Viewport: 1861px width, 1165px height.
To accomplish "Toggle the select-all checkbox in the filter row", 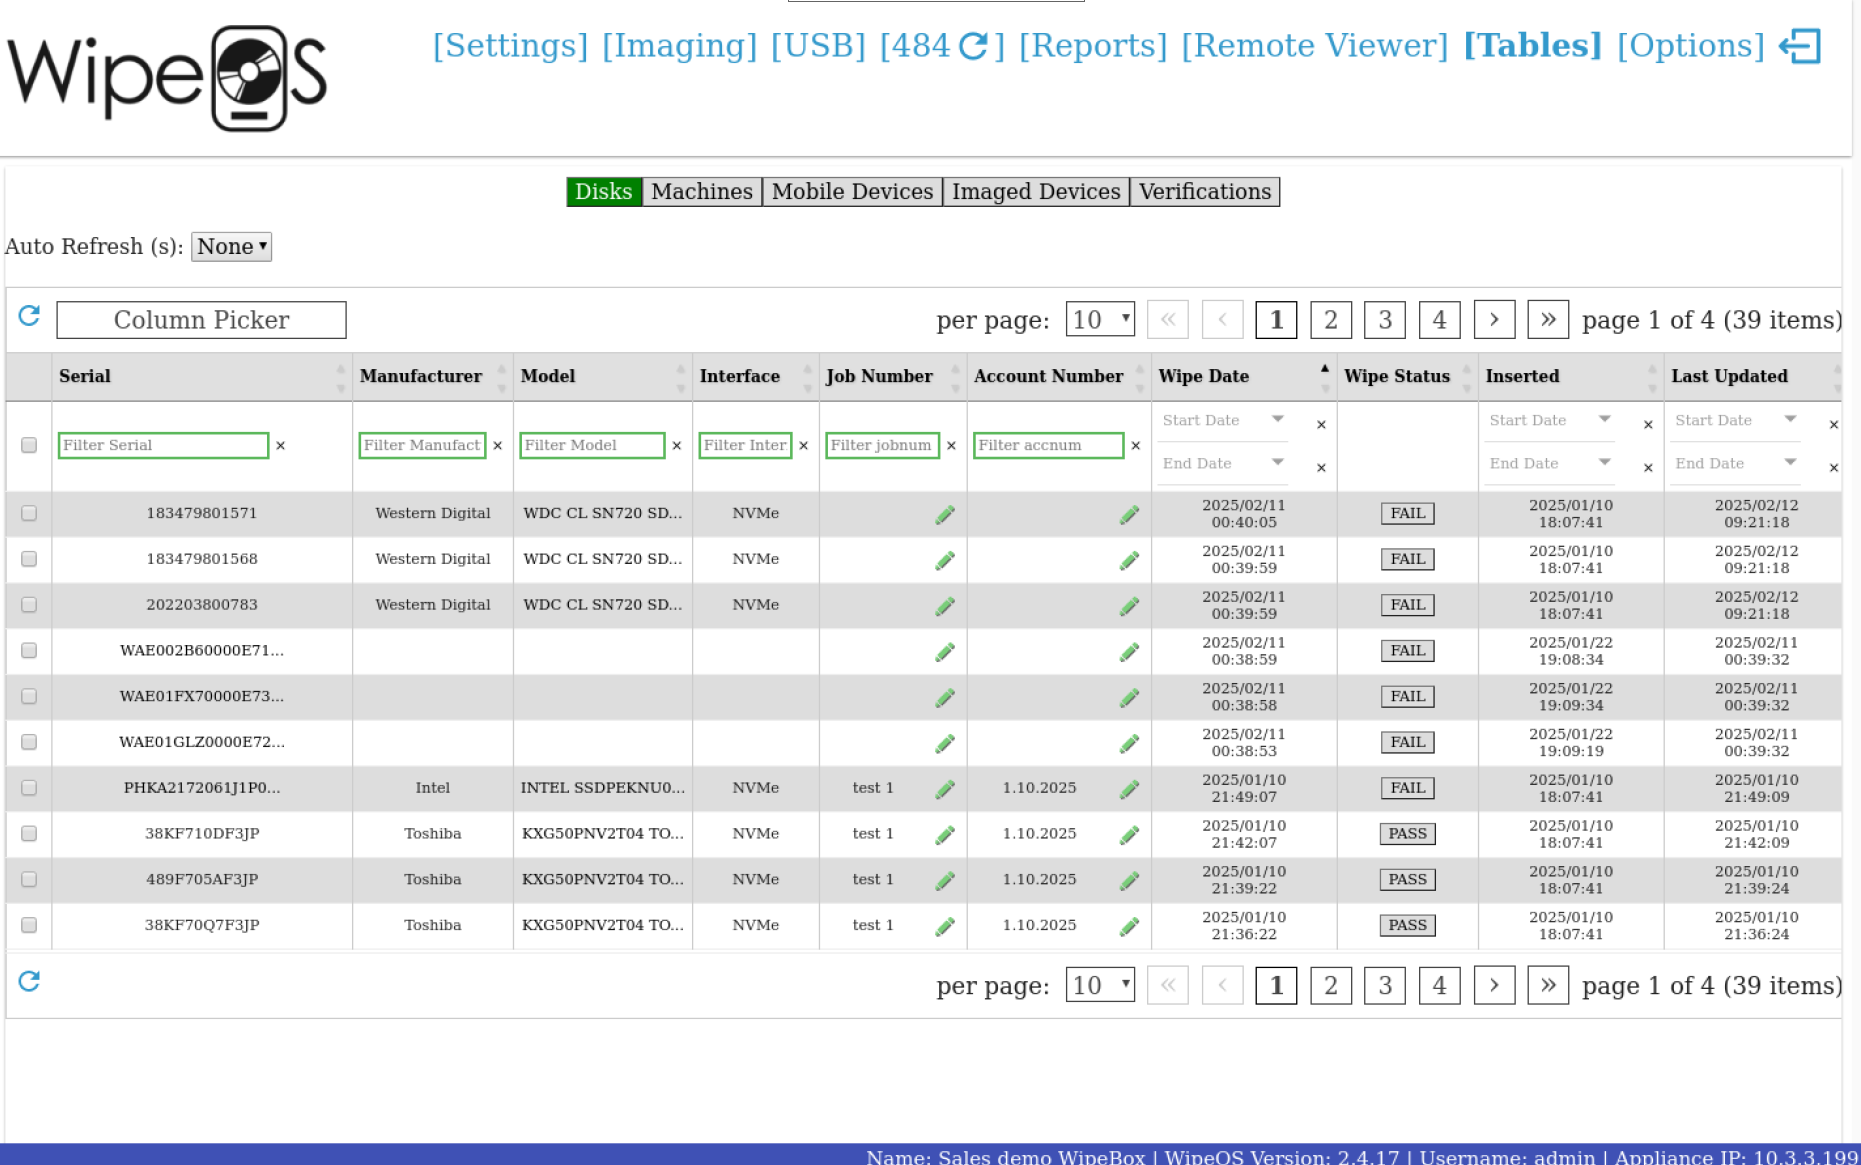I will pyautogui.click(x=29, y=445).
